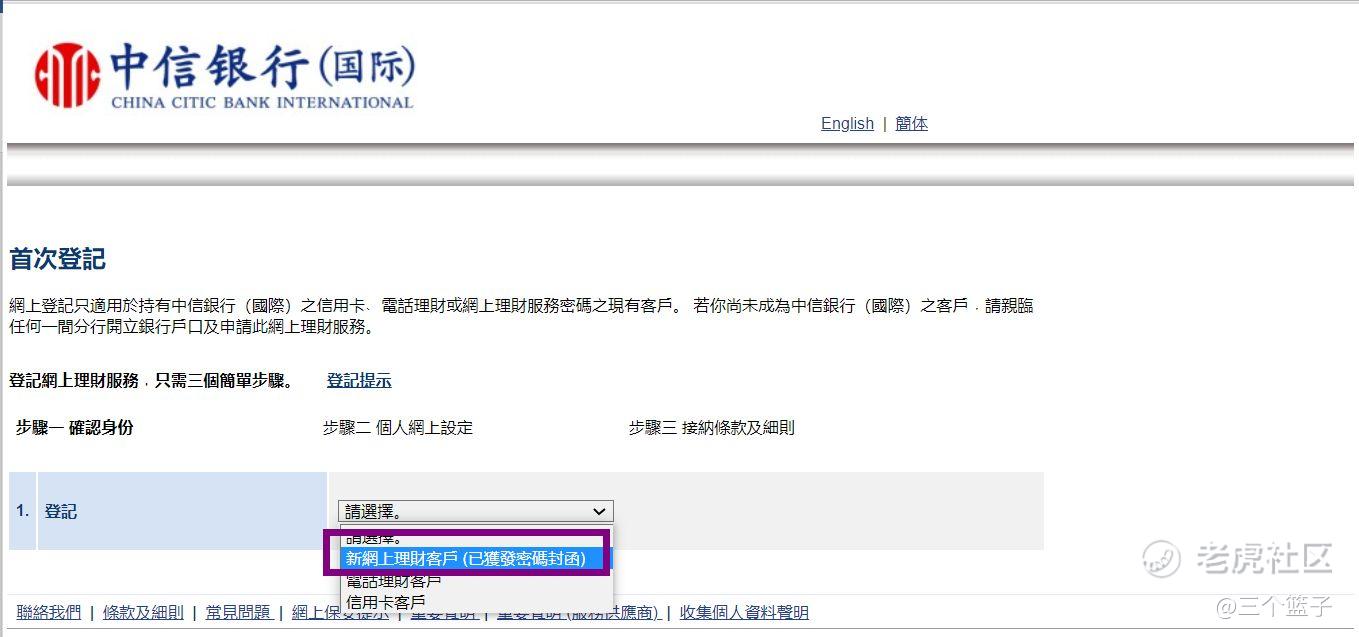The height and width of the screenshot is (637, 1359).
Task: Open 收集個人資料聲明 footer link
Action: click(x=744, y=612)
